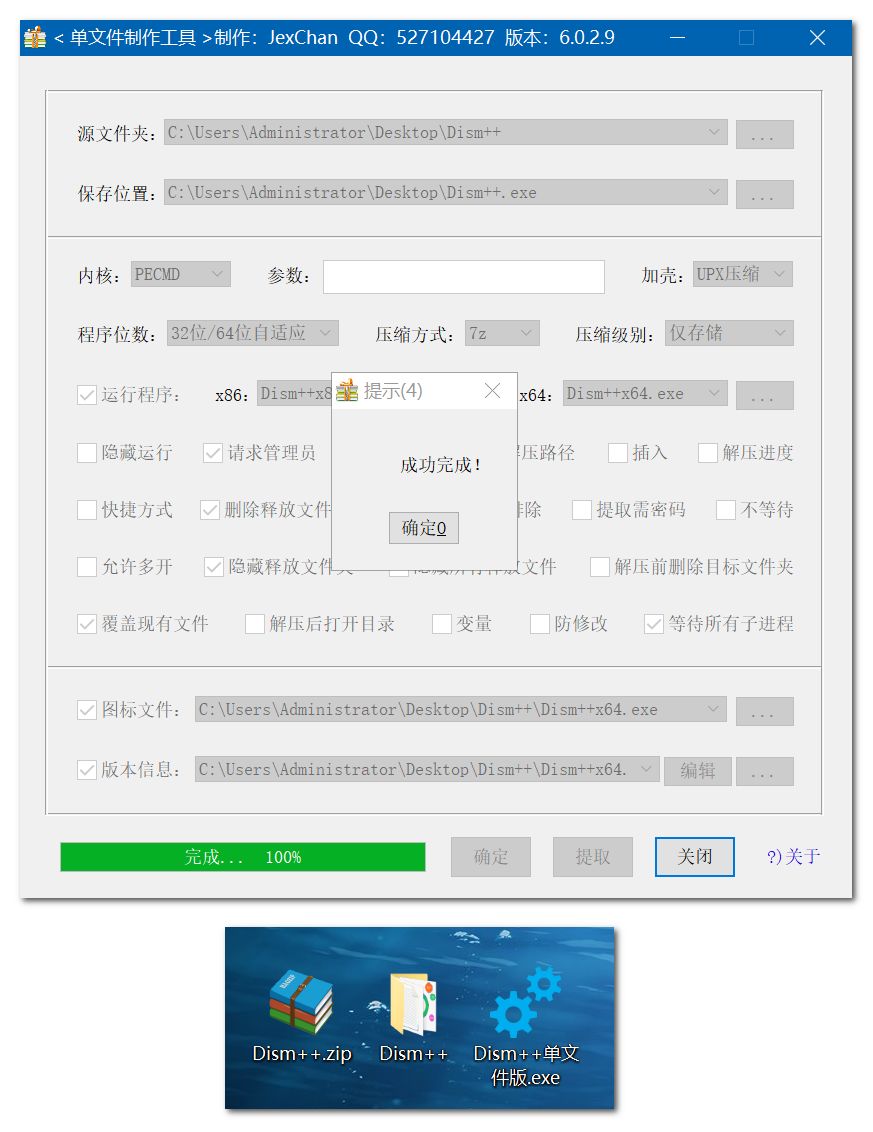This screenshot has width=873, height=1132.
Task: Toggle the 图标文件 checkbox
Action: 87,710
